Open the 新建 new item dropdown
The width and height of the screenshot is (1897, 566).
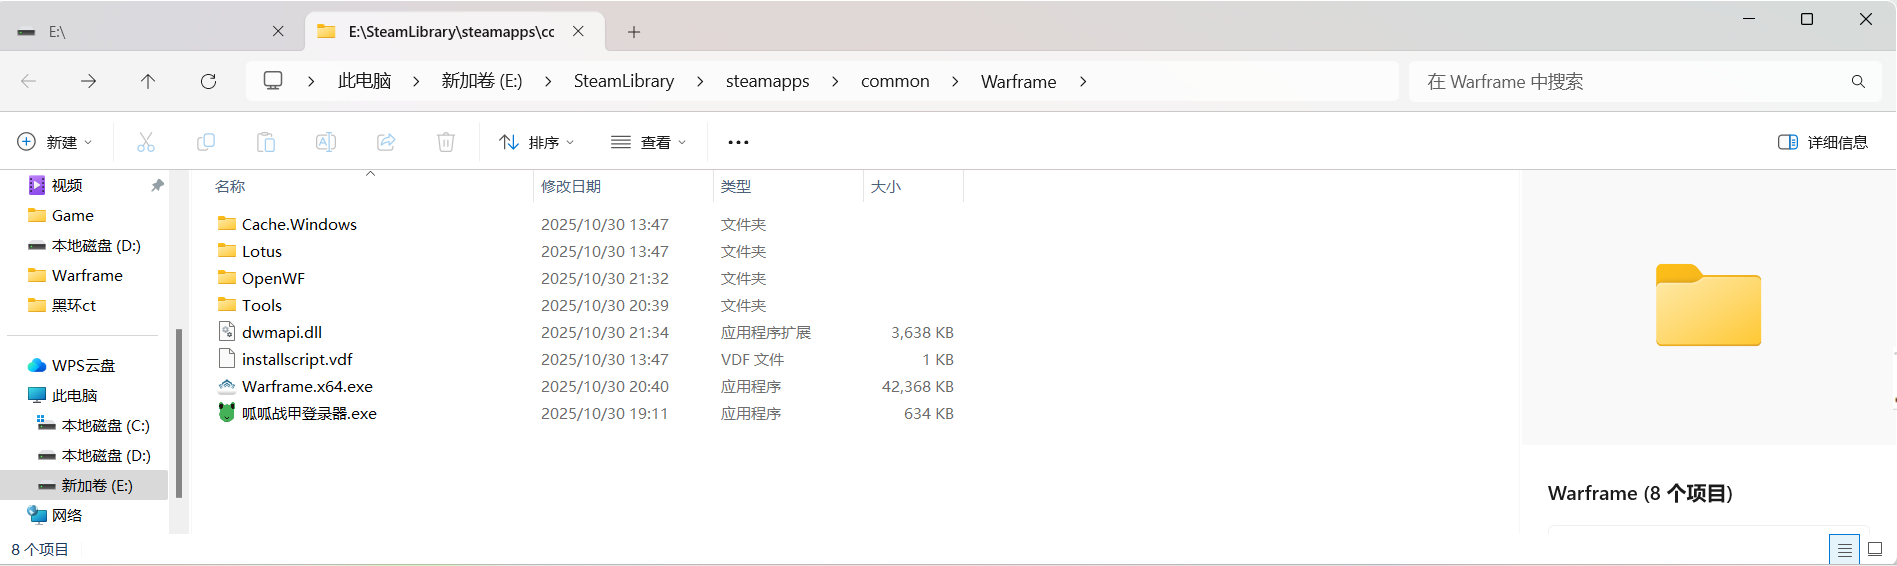pos(56,142)
